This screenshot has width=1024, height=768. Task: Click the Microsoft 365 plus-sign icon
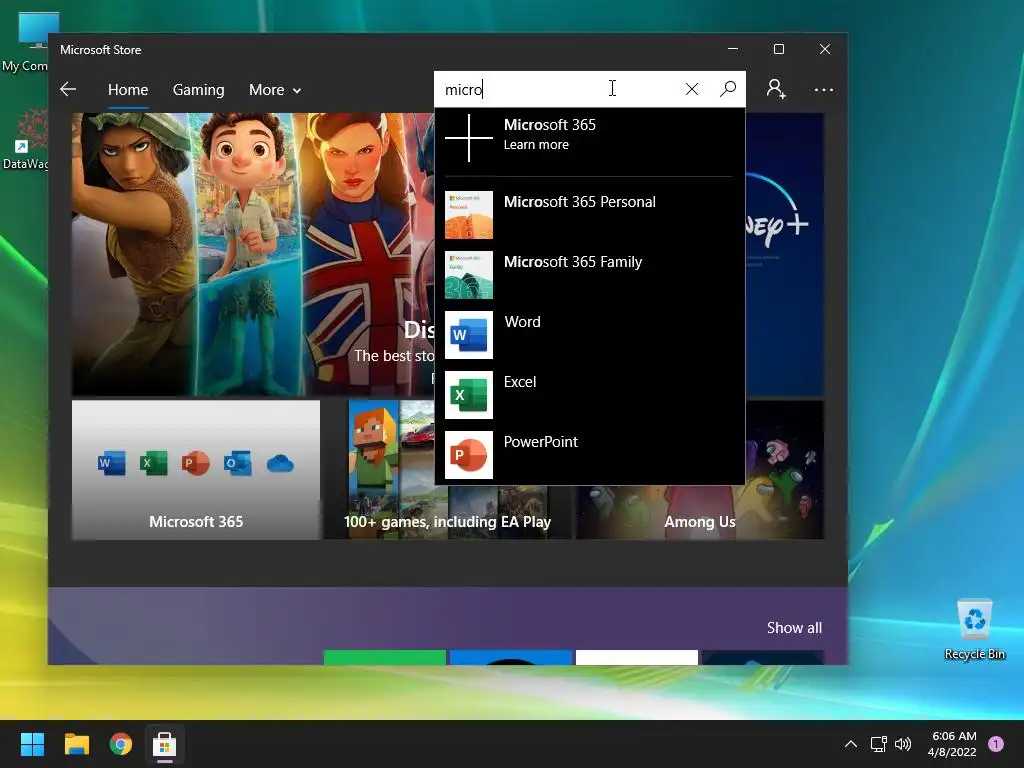(x=469, y=138)
